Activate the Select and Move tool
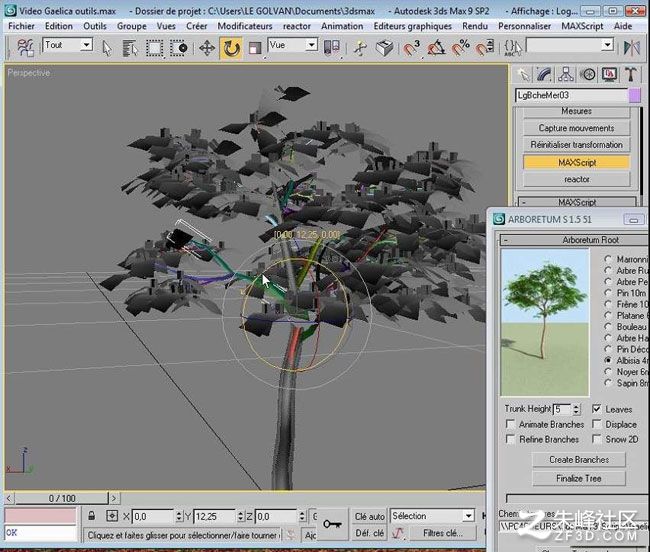 (x=207, y=48)
